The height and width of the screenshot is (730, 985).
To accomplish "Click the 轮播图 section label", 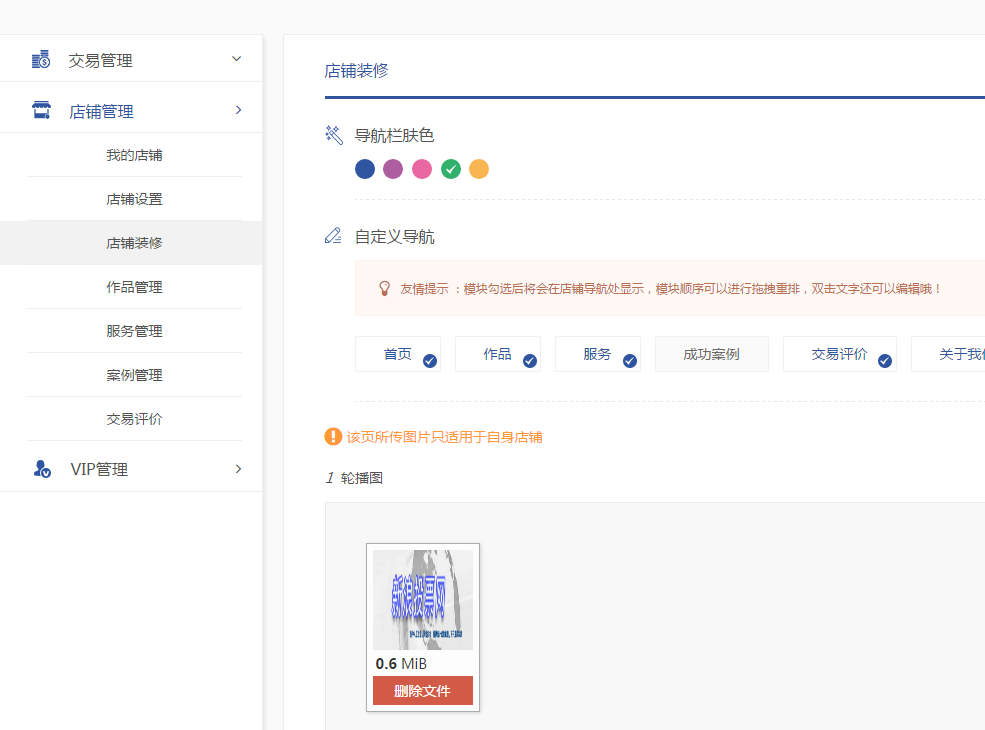I will (362, 478).
